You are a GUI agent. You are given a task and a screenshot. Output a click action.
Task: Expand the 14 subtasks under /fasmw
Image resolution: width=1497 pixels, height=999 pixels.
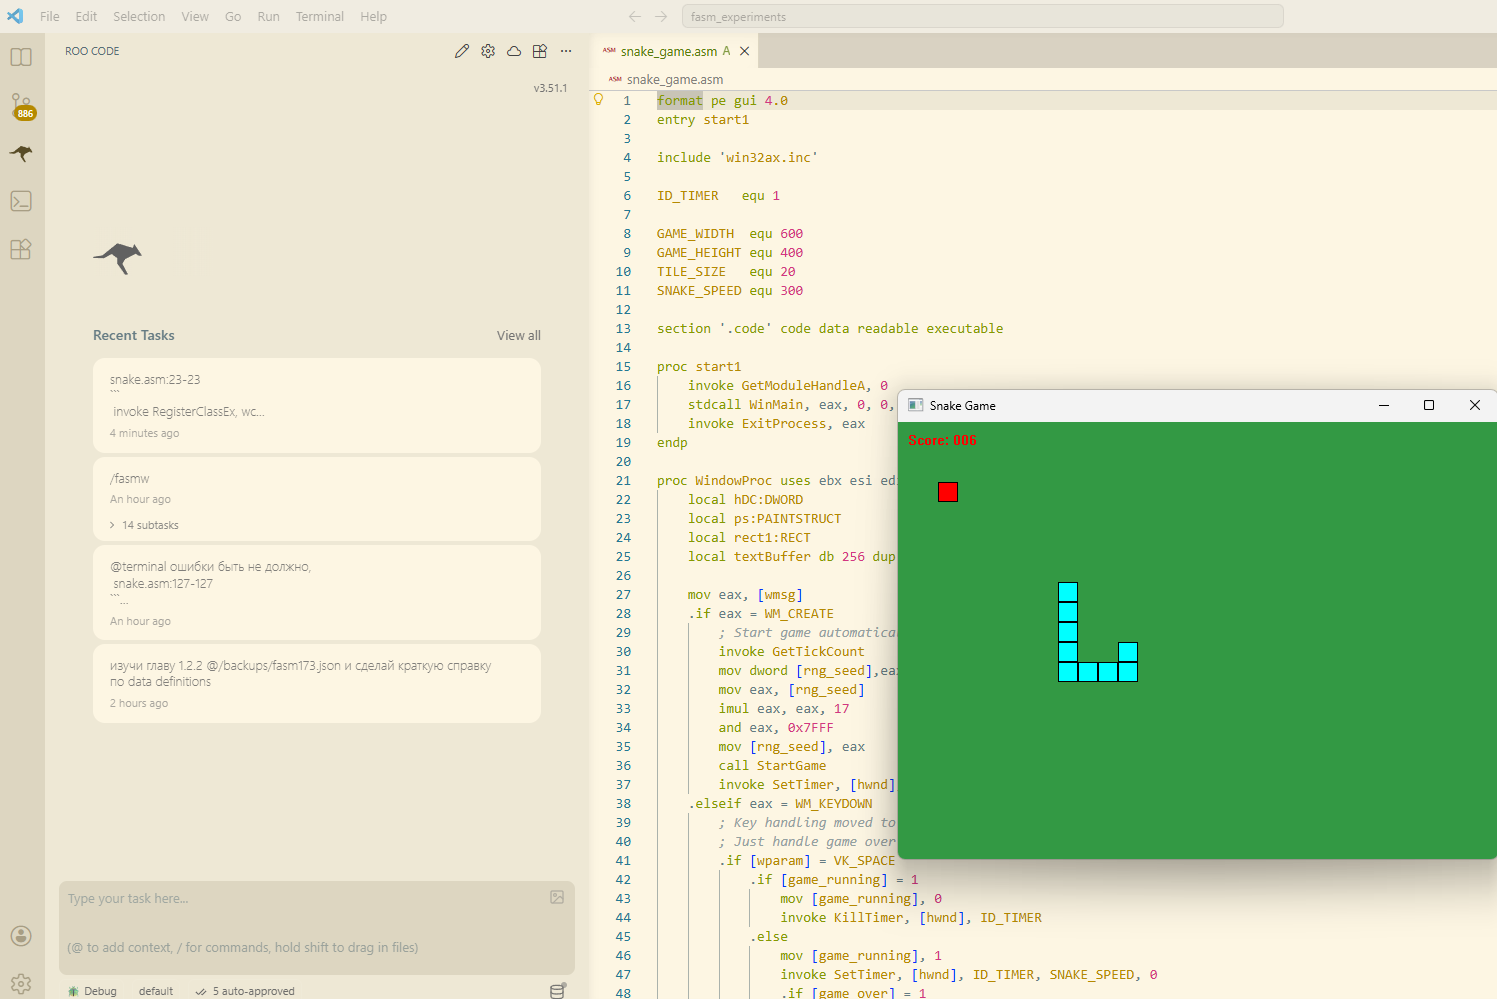pos(146,524)
